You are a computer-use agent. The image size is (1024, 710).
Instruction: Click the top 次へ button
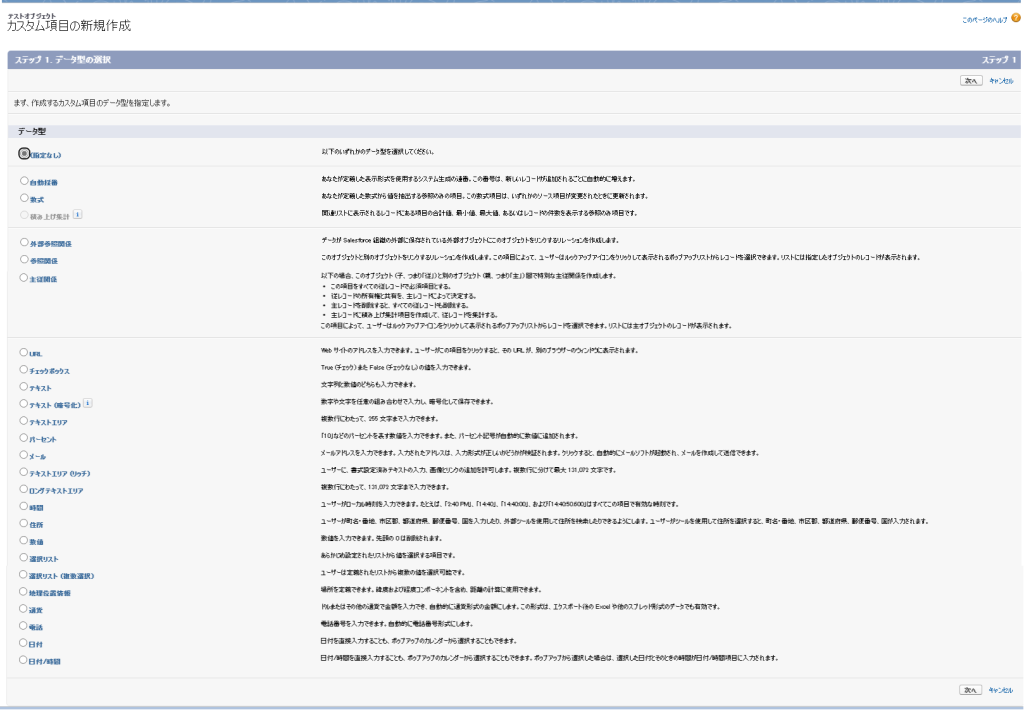click(x=970, y=80)
